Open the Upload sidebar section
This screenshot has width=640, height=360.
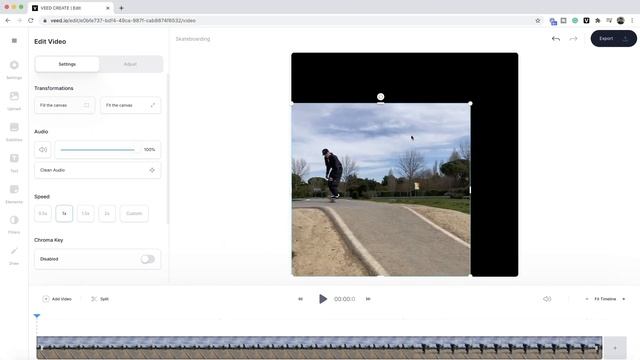[x=14, y=100]
